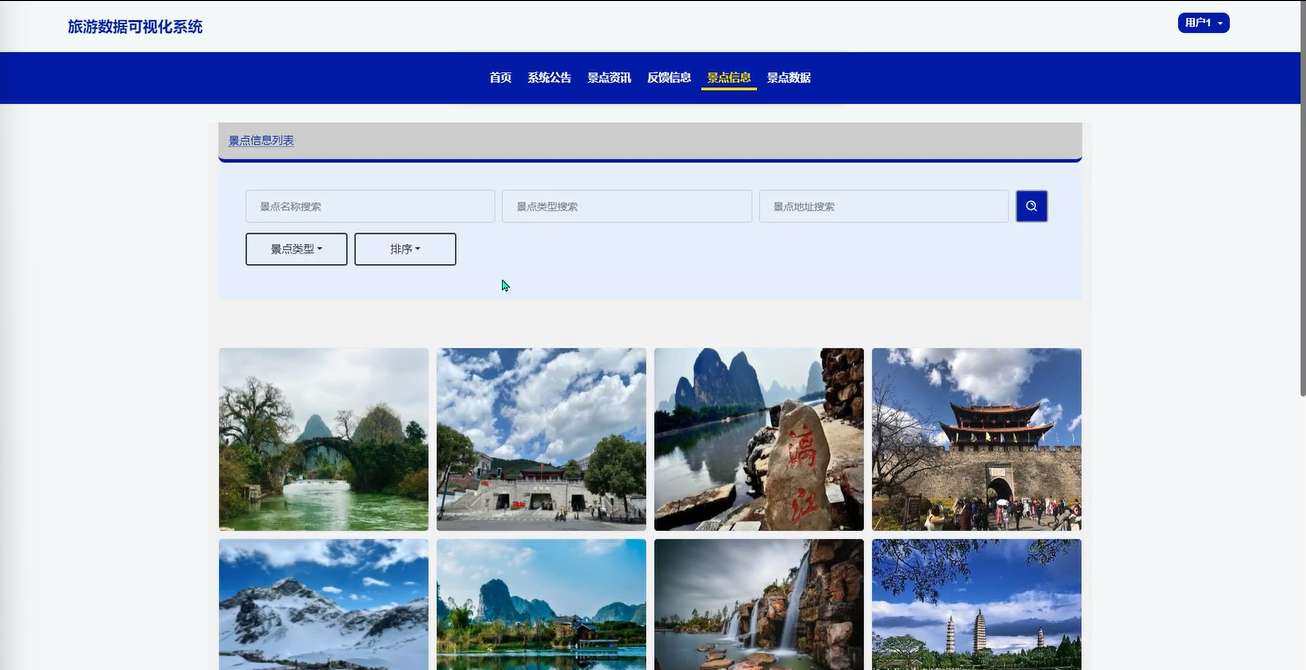
Task: Click the 景点信息列表 breadcrumb link
Action: 261,141
